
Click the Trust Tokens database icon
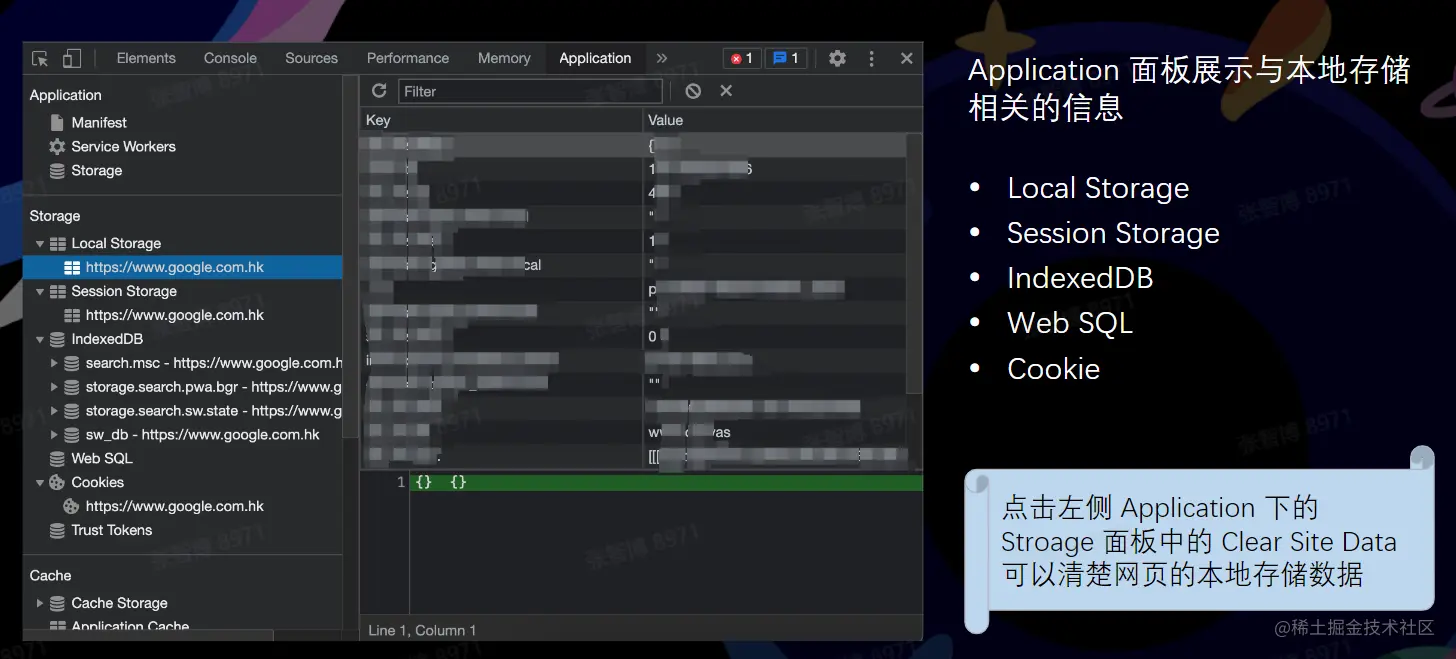(57, 530)
